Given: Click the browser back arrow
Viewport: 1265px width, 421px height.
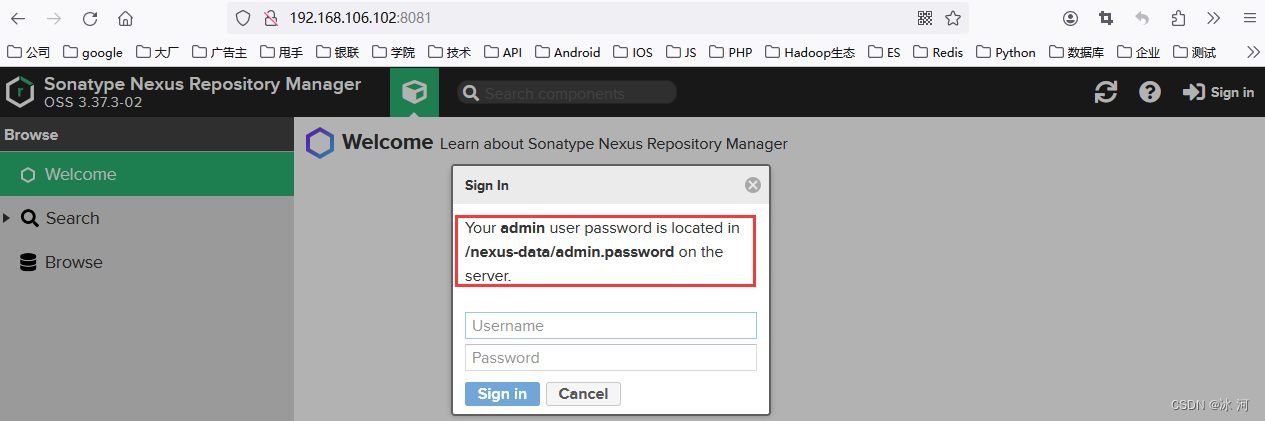Looking at the screenshot, I should pos(18,18).
